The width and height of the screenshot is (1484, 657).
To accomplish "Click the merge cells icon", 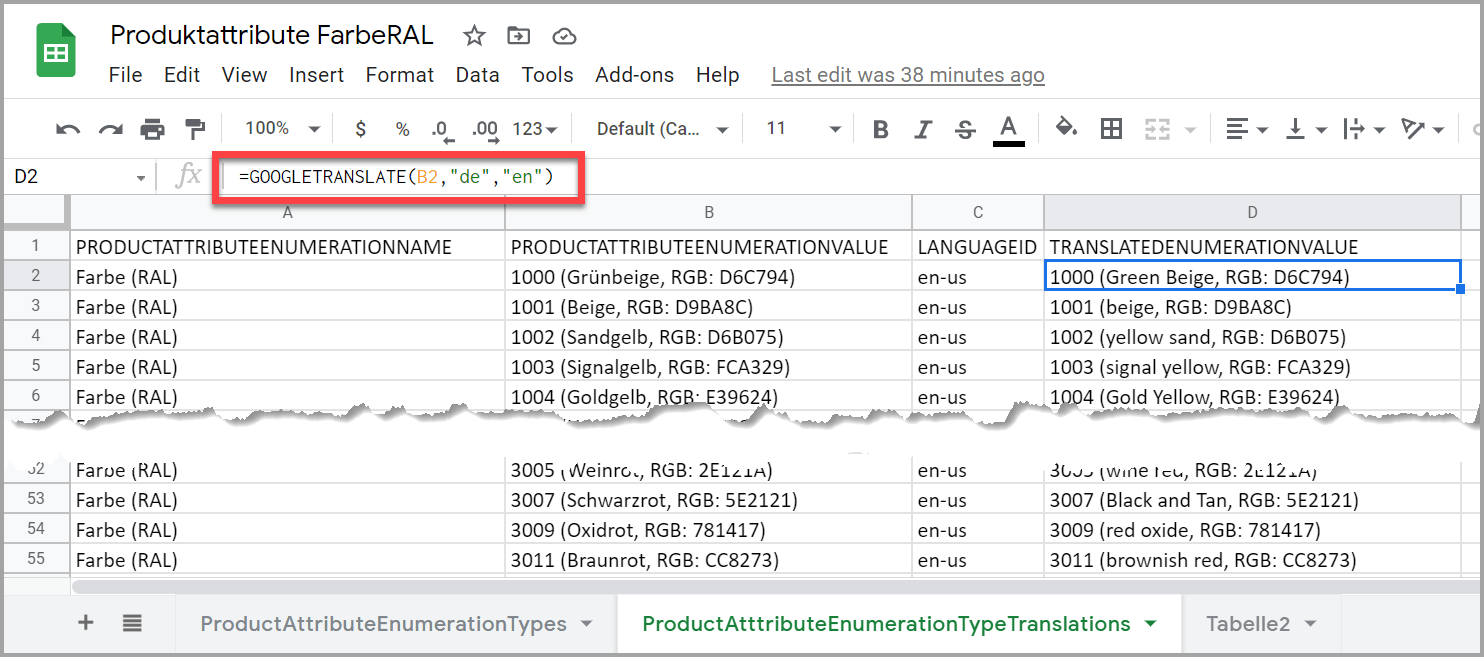I will tap(1157, 129).
